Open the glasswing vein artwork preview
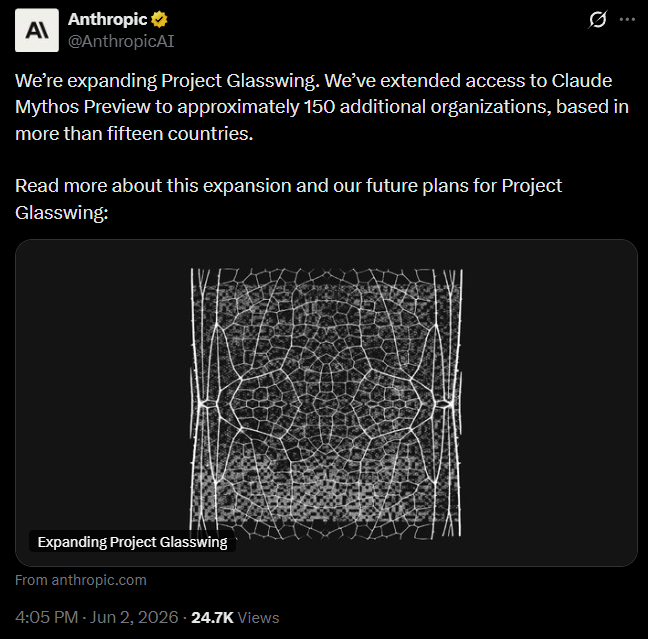The height and width of the screenshot is (639, 648). coord(326,404)
